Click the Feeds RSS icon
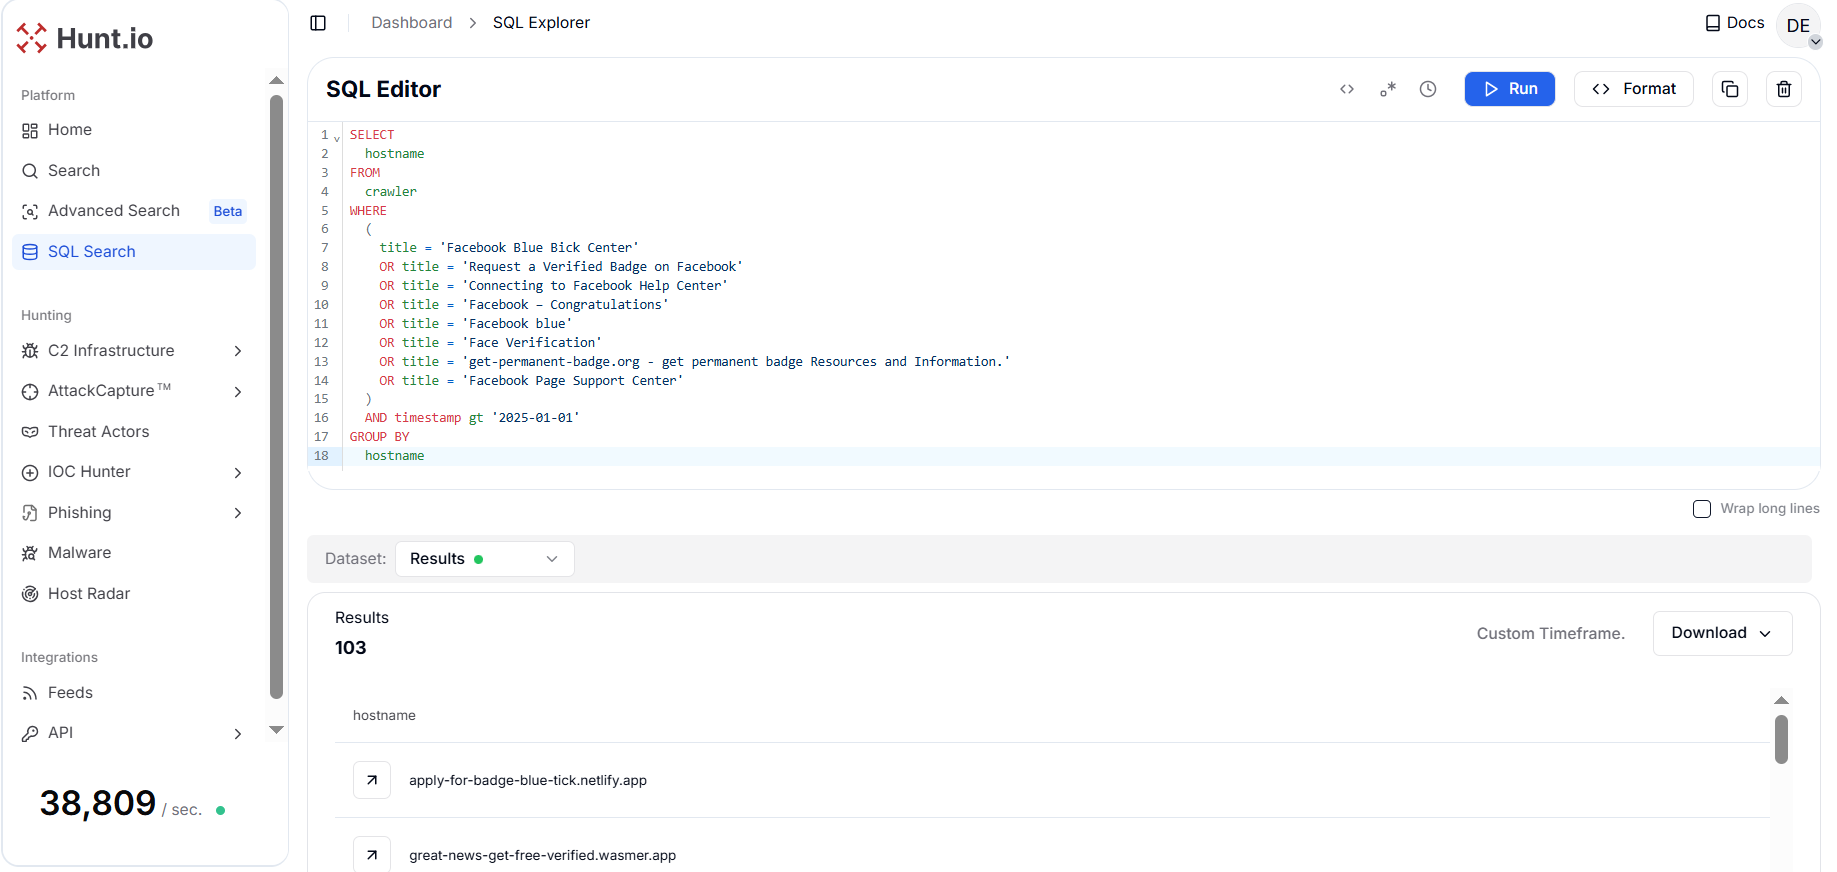The width and height of the screenshot is (1837, 872). tap(30, 693)
